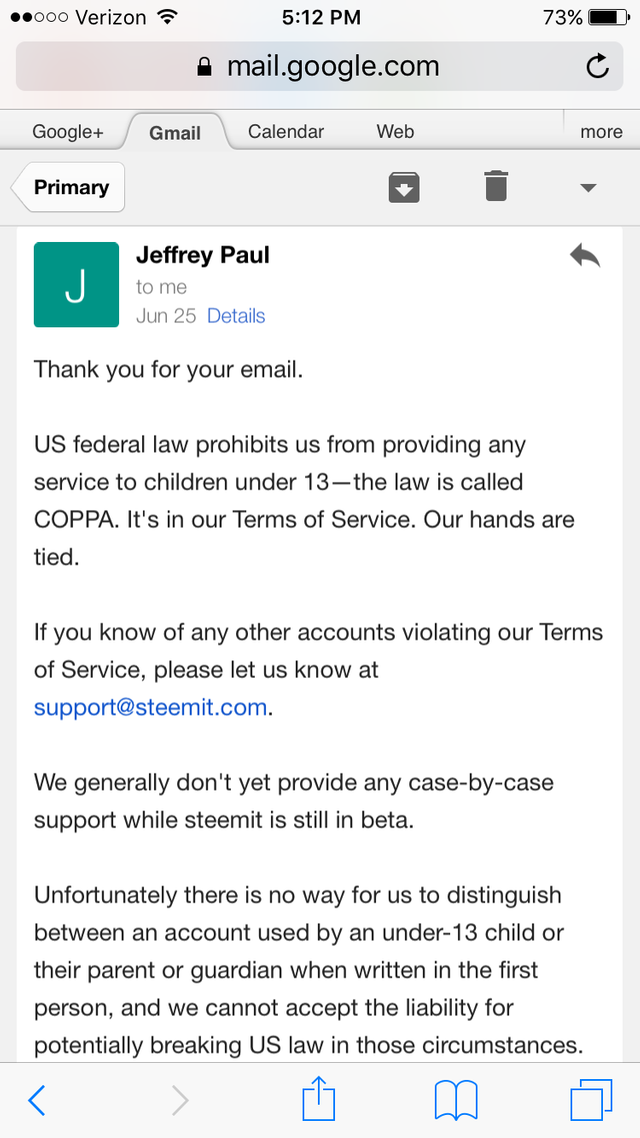Open the "more" apps menu
640x1138 pixels.
click(601, 132)
